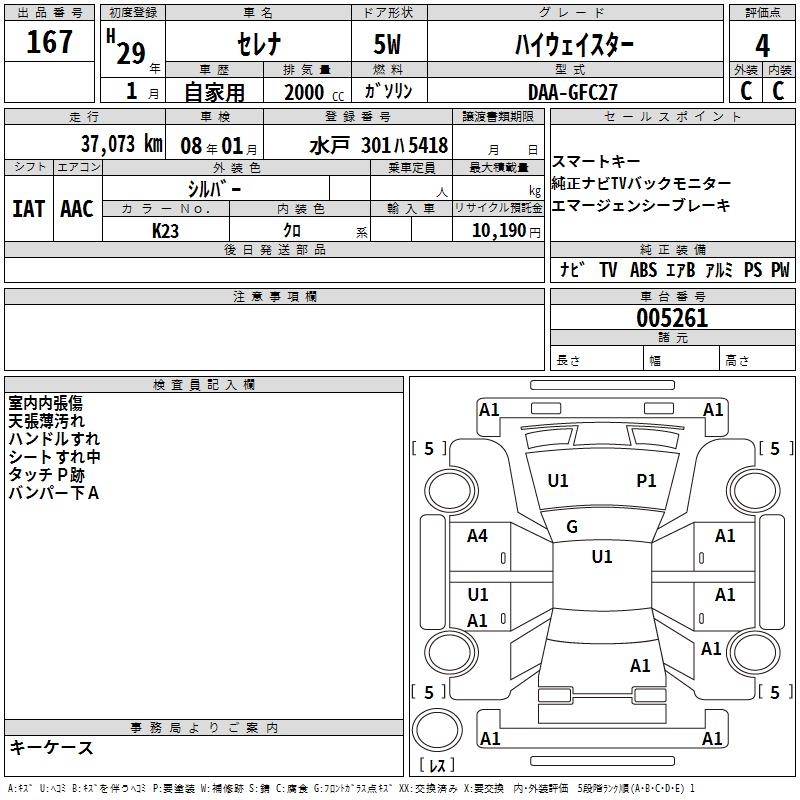Click the mileage value 37,073 km
Viewport: 800px width, 800px height.
pyautogui.click(x=121, y=144)
